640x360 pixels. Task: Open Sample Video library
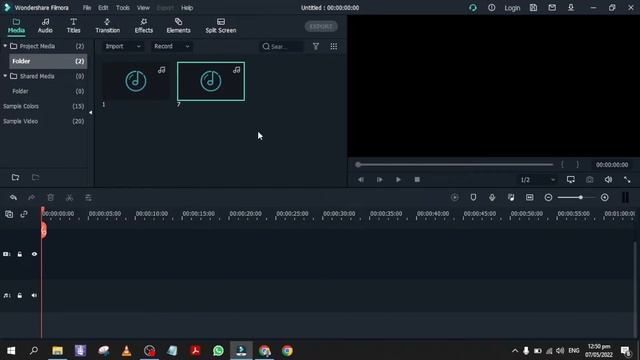[44, 121]
